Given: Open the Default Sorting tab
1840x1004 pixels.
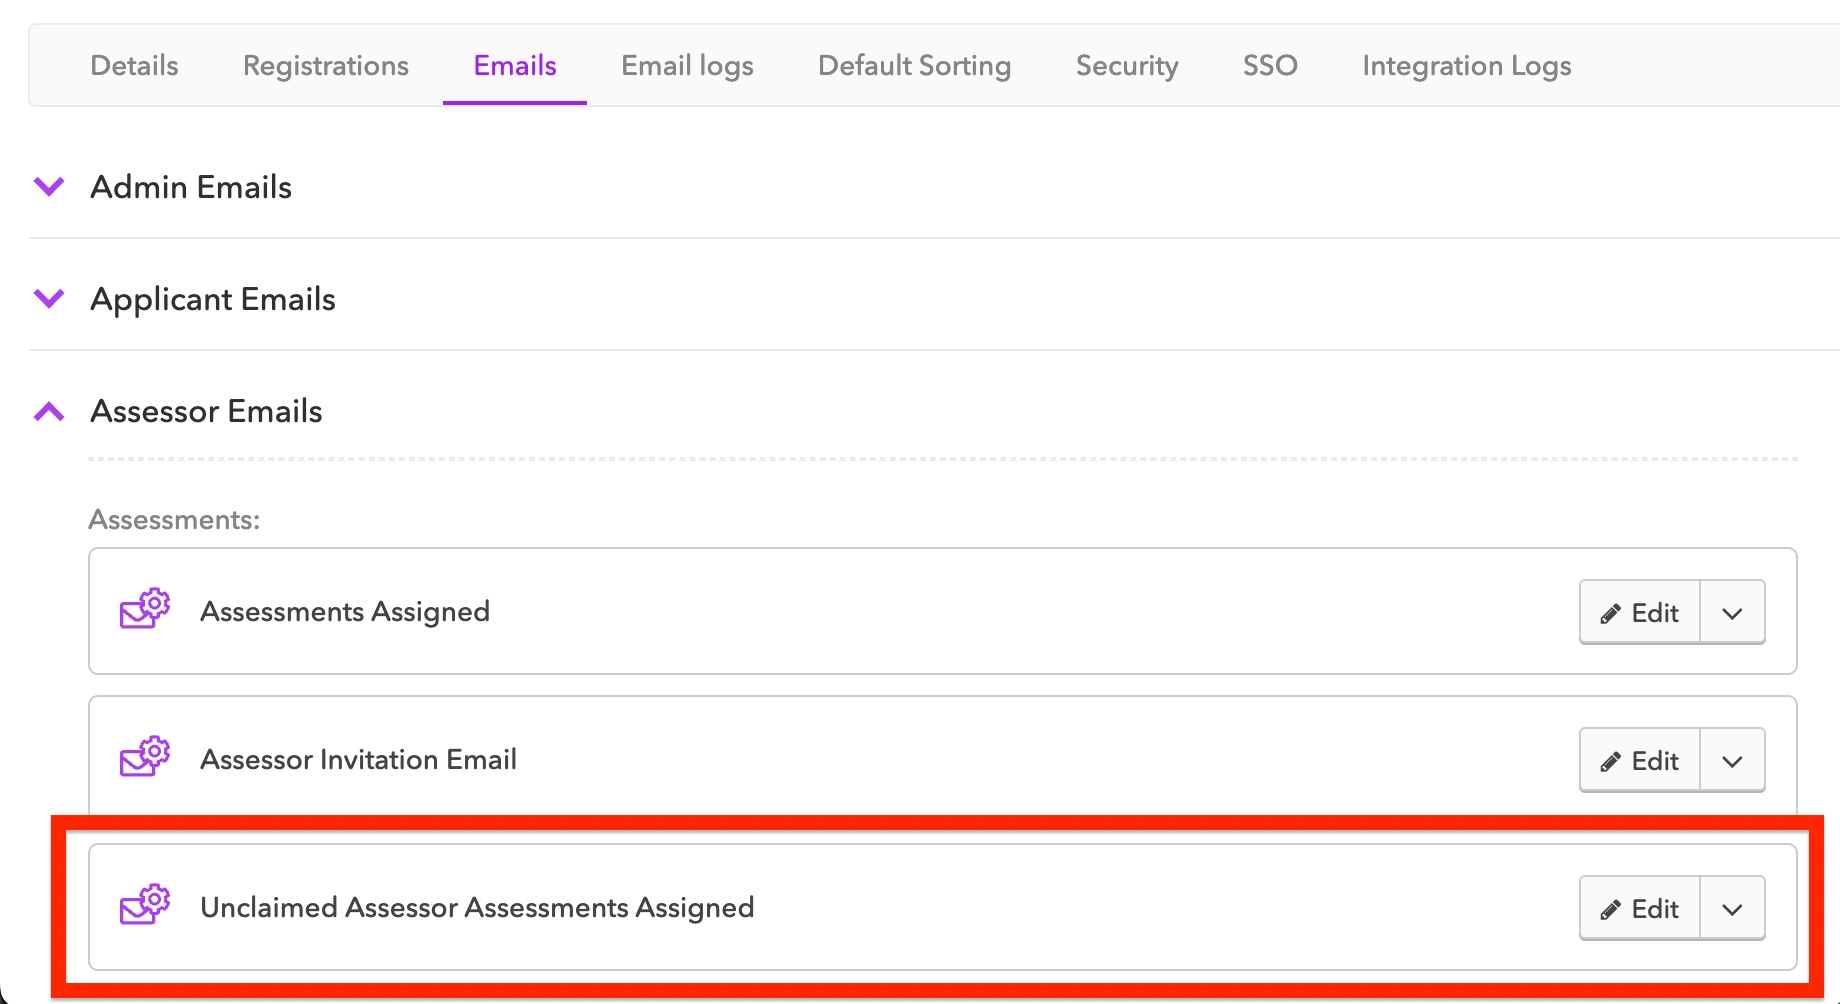Looking at the screenshot, I should tap(914, 66).
